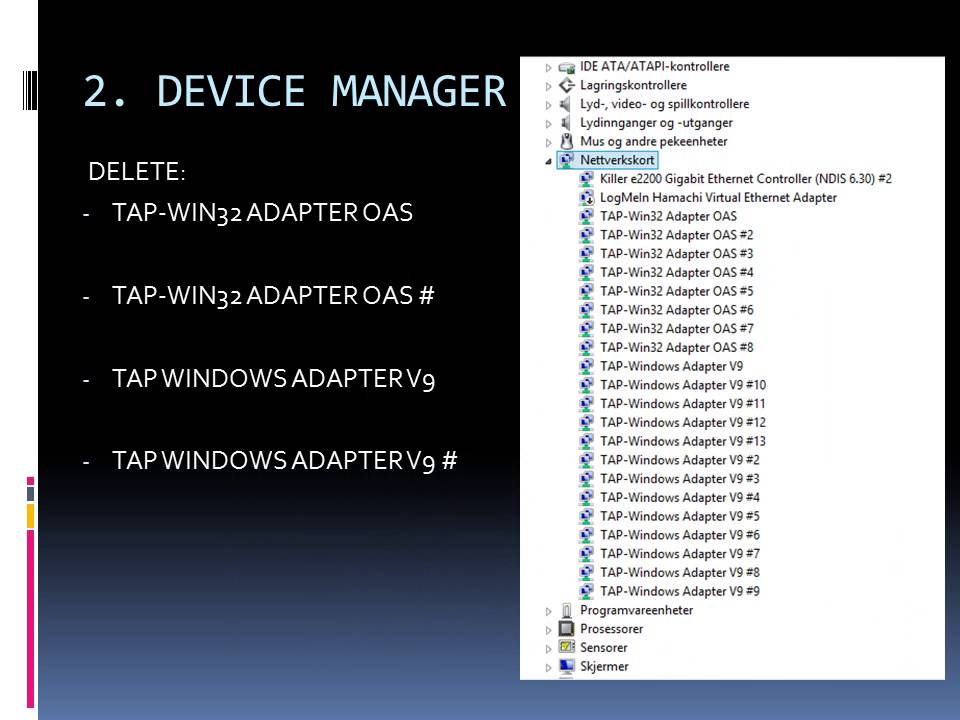Select the Nettverkskort category label

[x=617, y=160]
